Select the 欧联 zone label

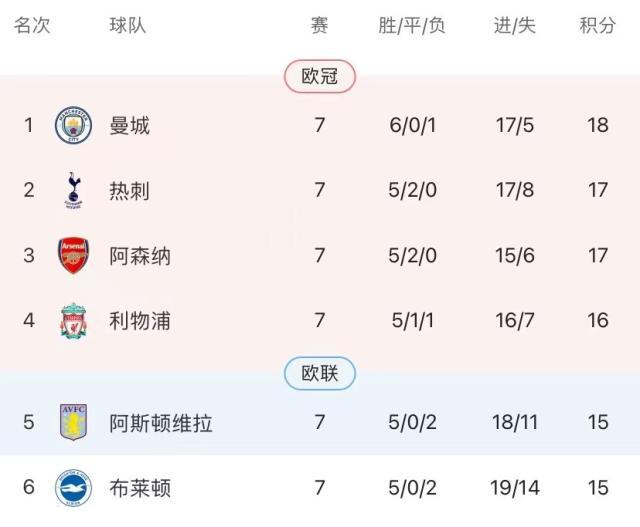point(320,373)
